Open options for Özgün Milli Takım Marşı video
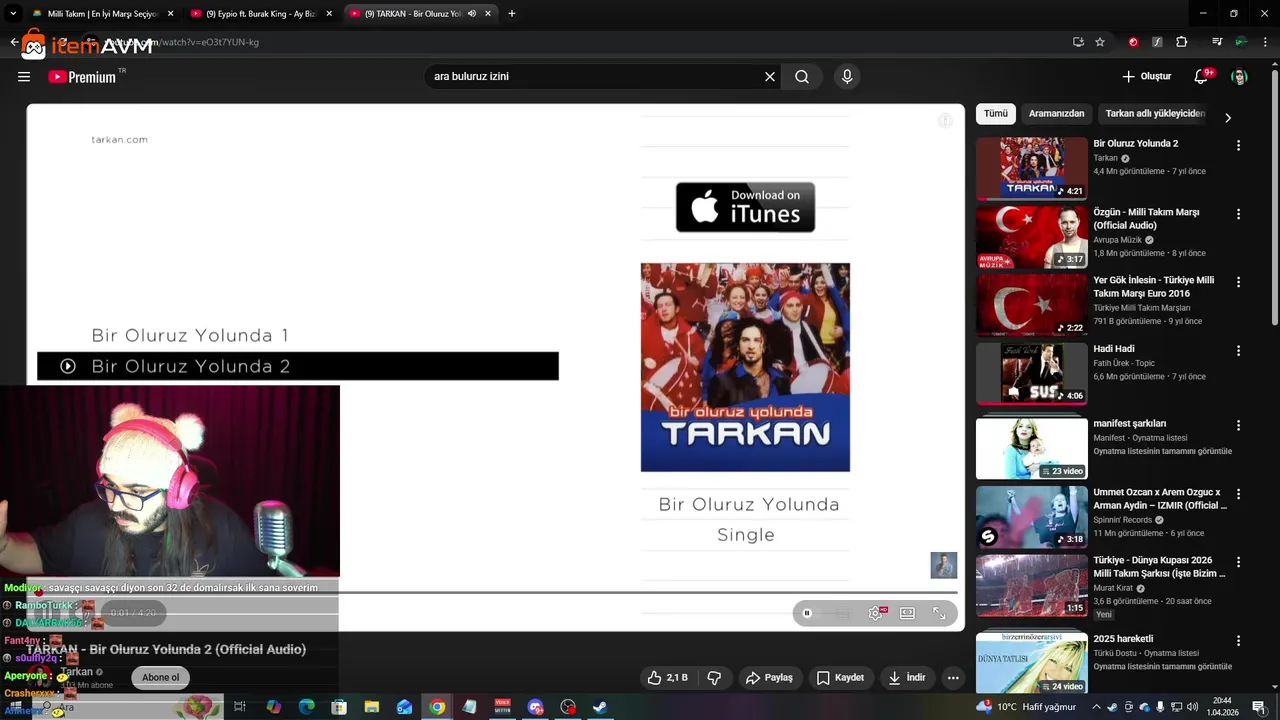The image size is (1280, 720). (1238, 214)
